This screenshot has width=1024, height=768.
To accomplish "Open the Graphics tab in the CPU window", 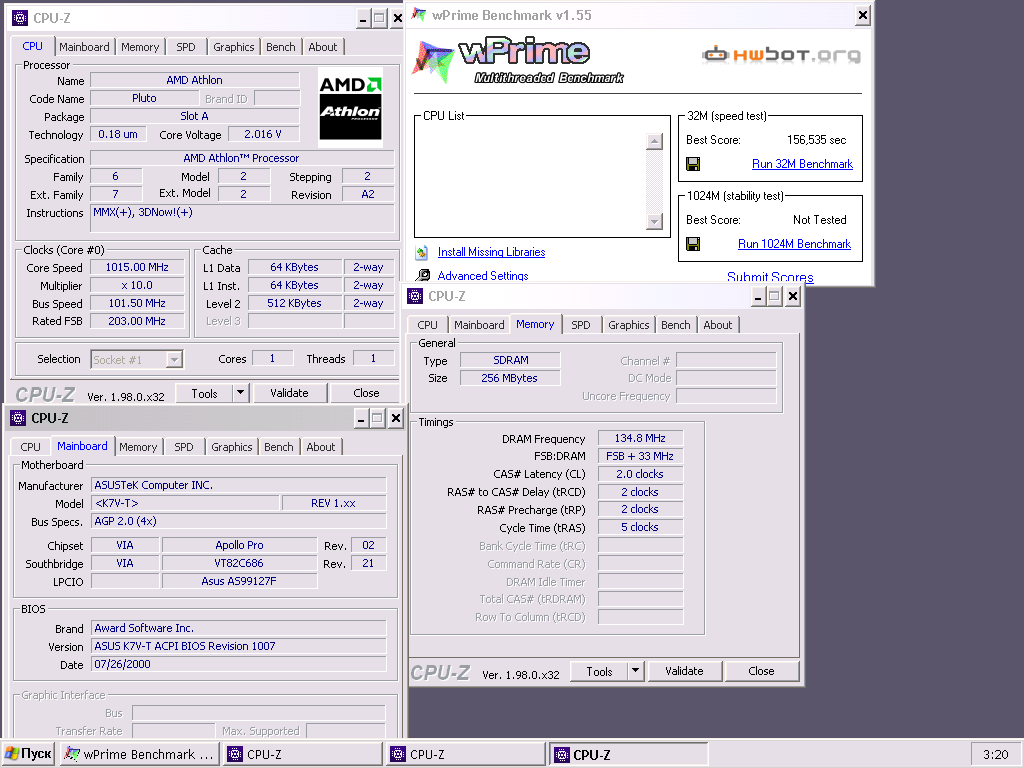I will coord(233,47).
